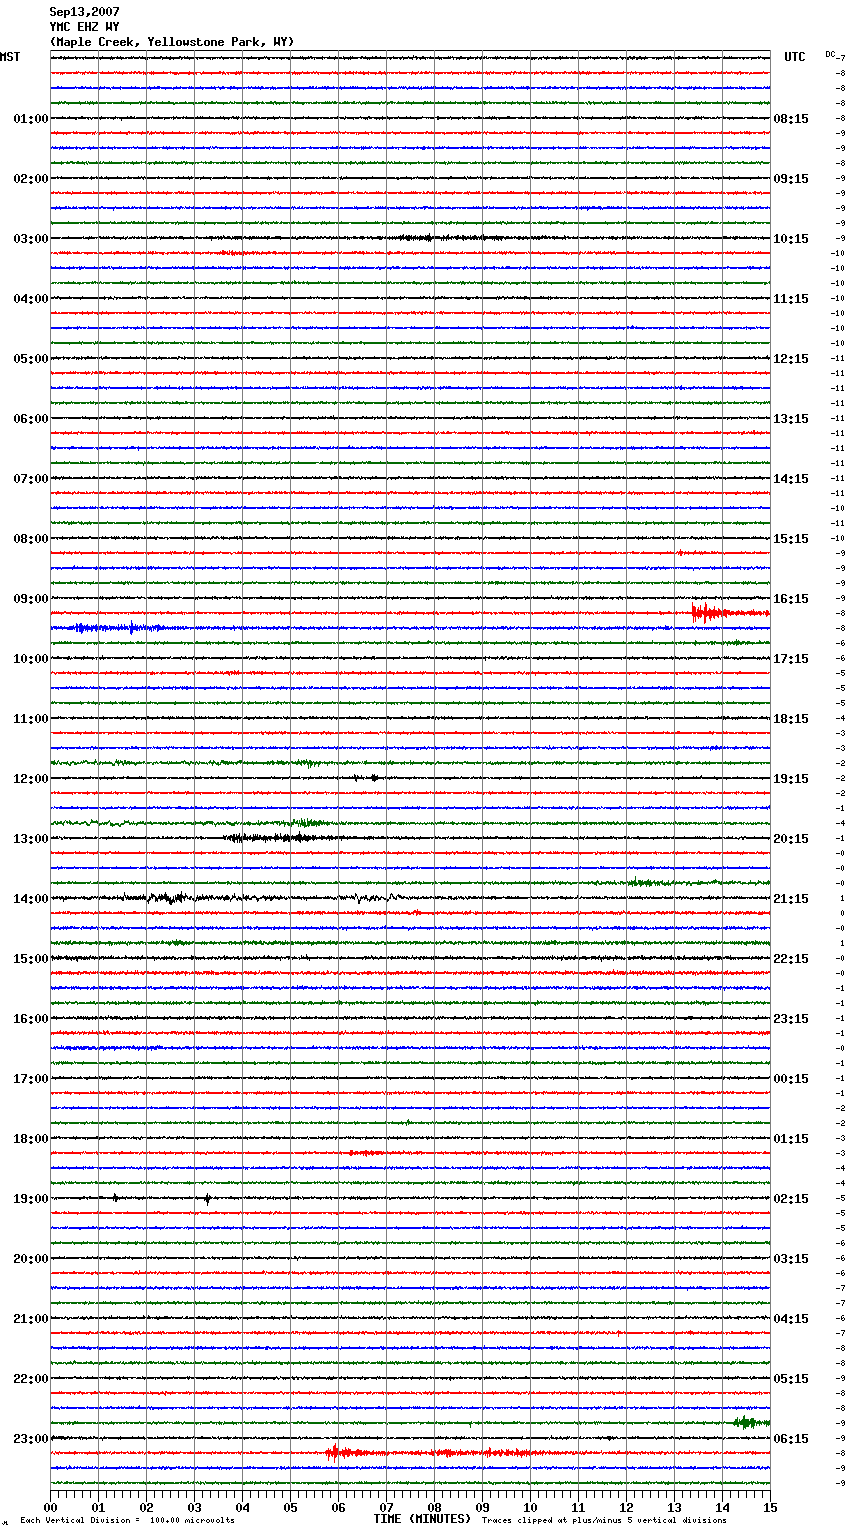Viewport: 850px width, 1534px height.
Task: Select the 22:00 MST time label
Action: coord(31,1379)
